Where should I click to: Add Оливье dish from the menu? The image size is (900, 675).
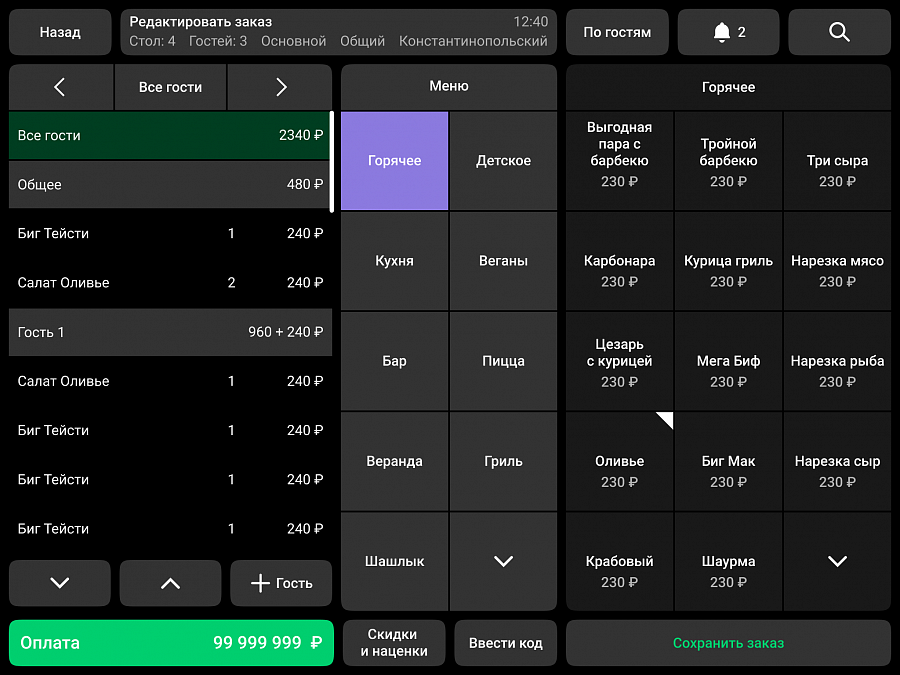[x=619, y=461]
